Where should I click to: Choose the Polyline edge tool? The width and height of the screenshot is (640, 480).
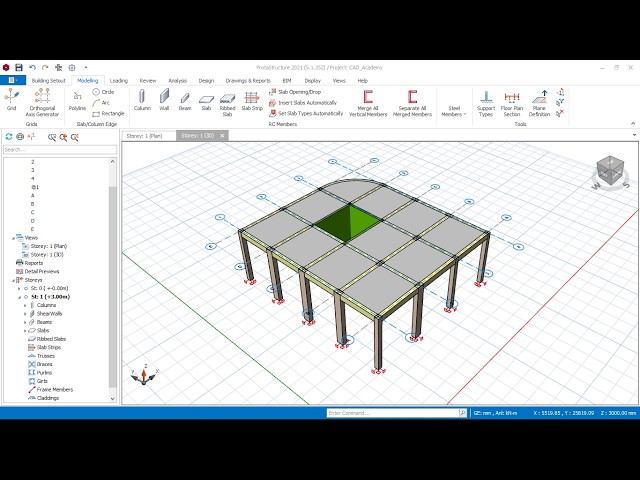coord(77,101)
